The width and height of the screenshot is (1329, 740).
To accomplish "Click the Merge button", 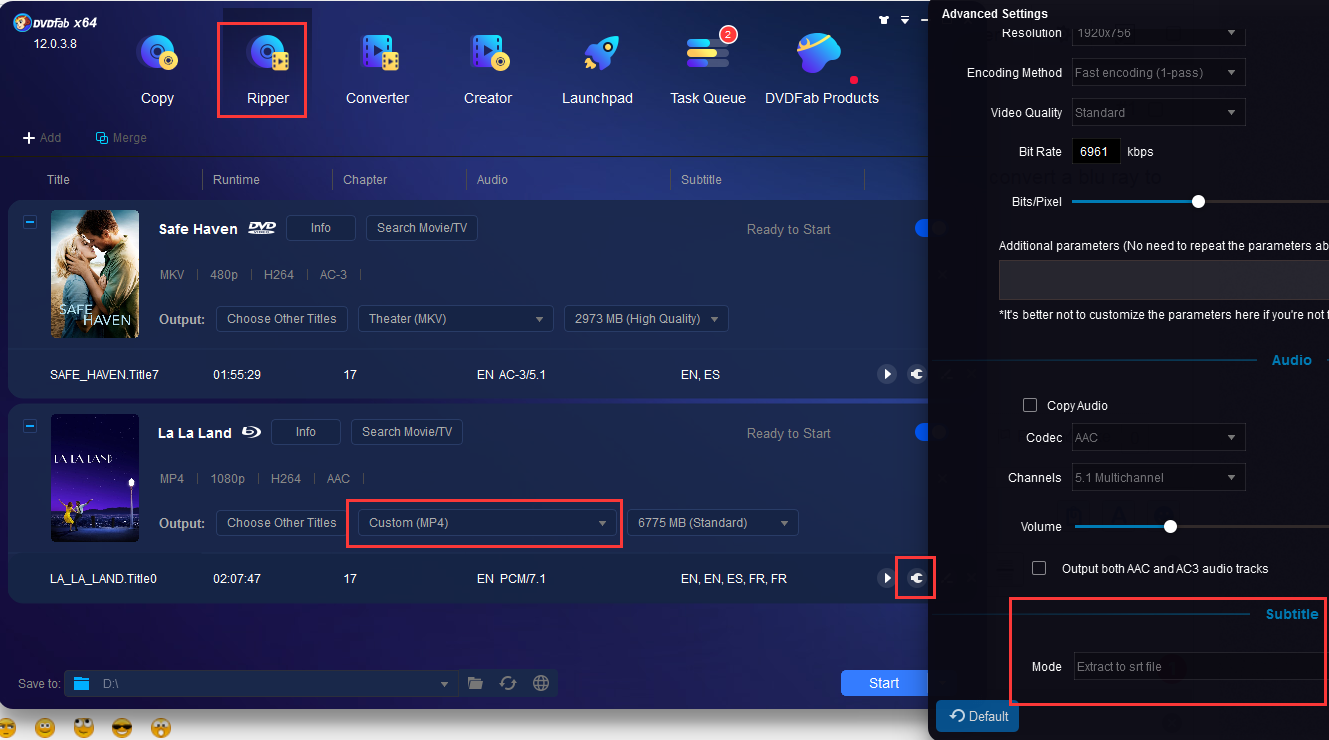I will click(x=121, y=138).
